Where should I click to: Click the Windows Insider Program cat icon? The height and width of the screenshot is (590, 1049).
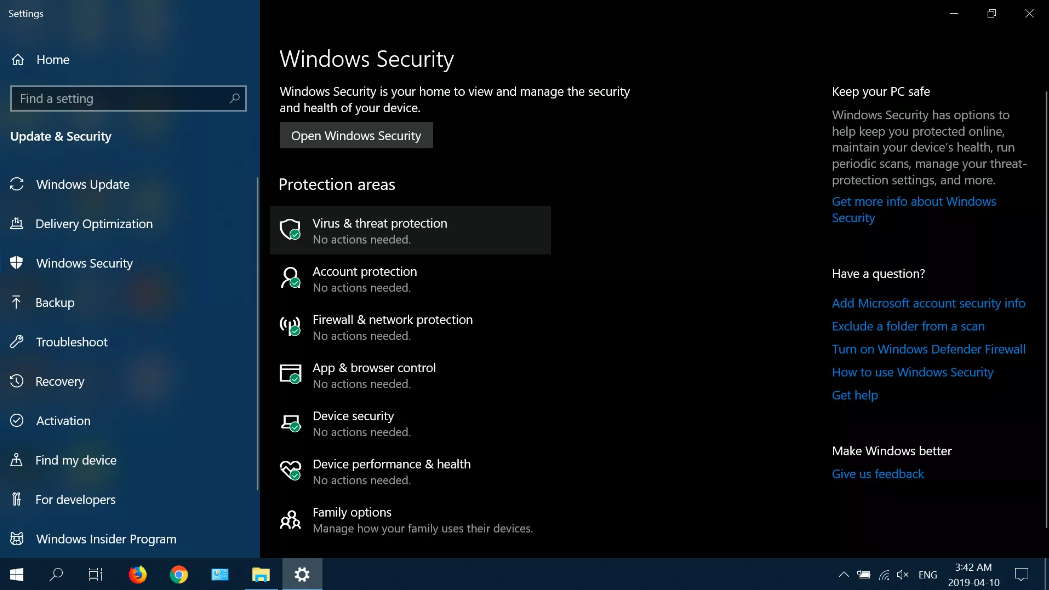pos(17,538)
